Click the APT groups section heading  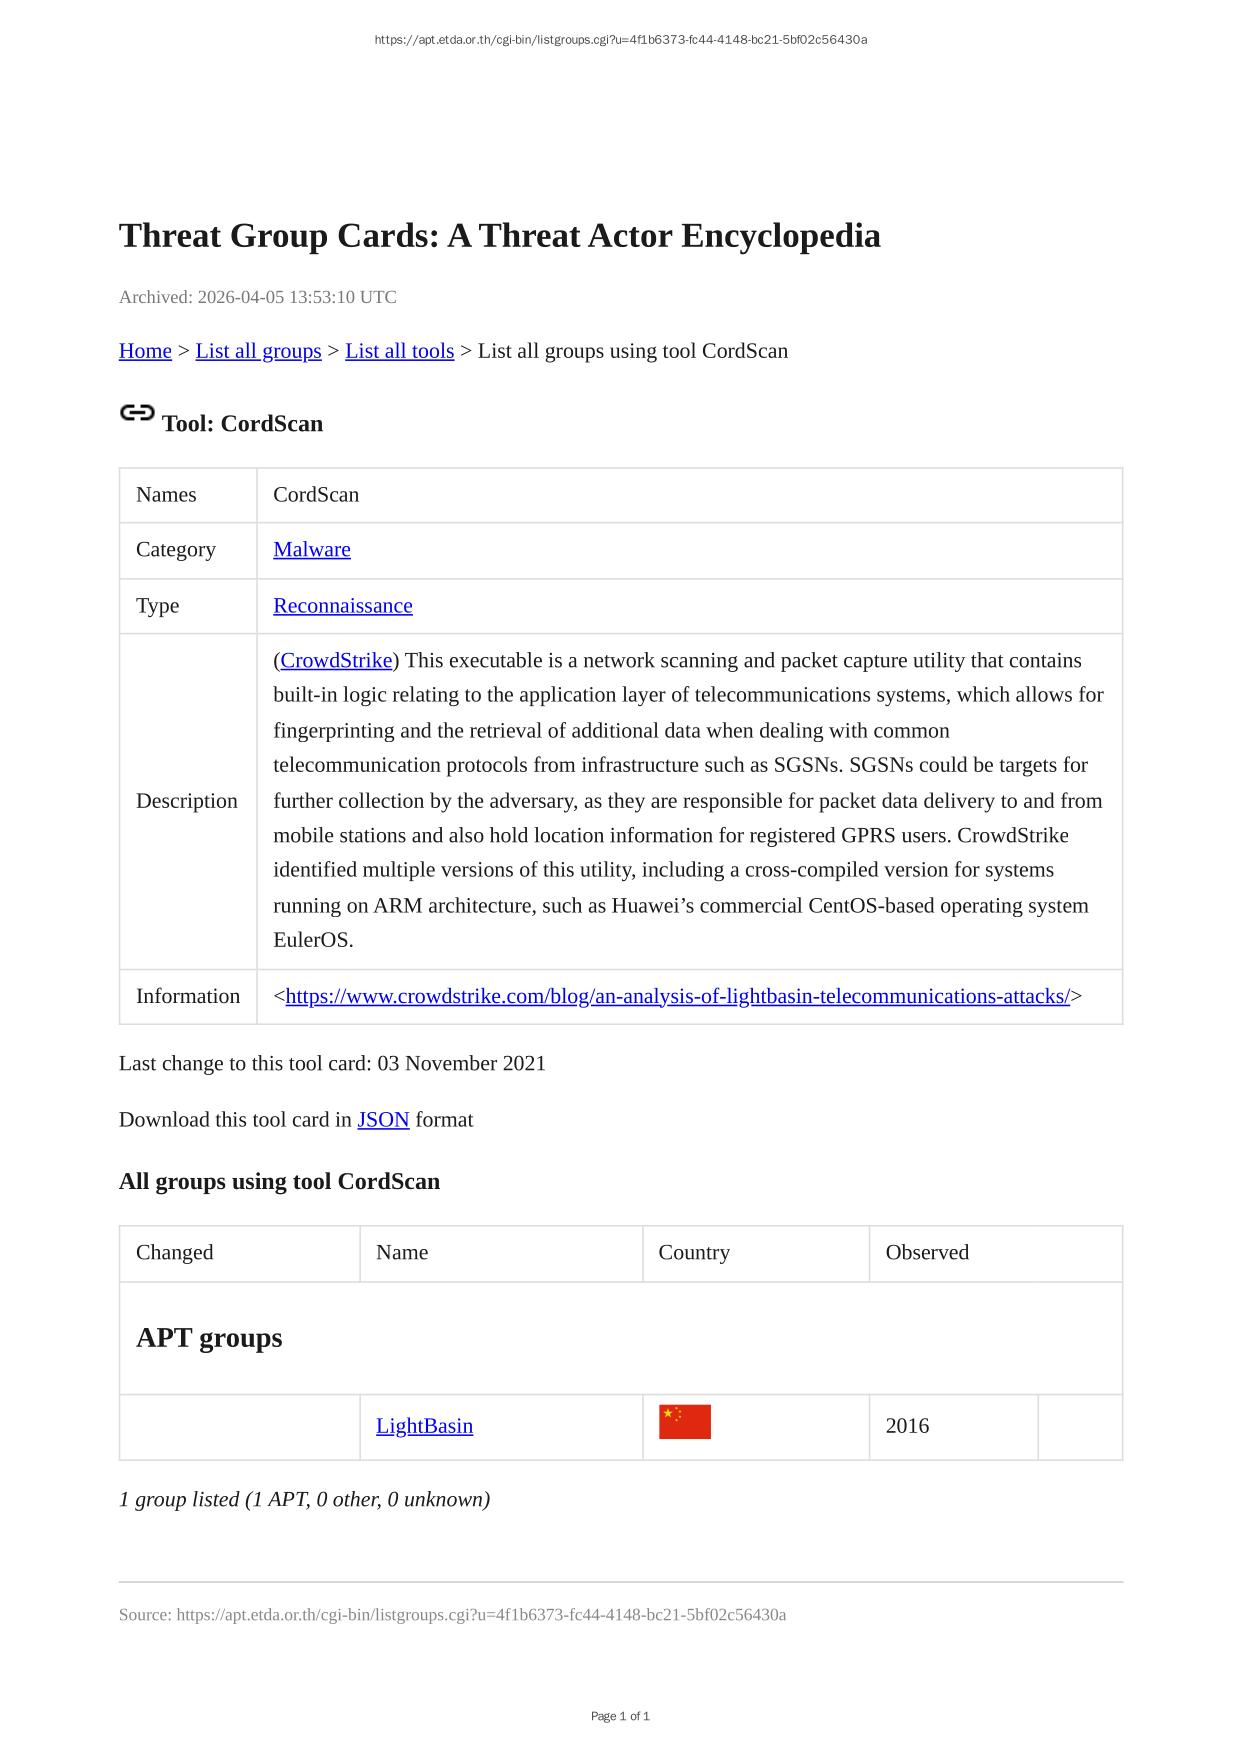pos(209,1338)
